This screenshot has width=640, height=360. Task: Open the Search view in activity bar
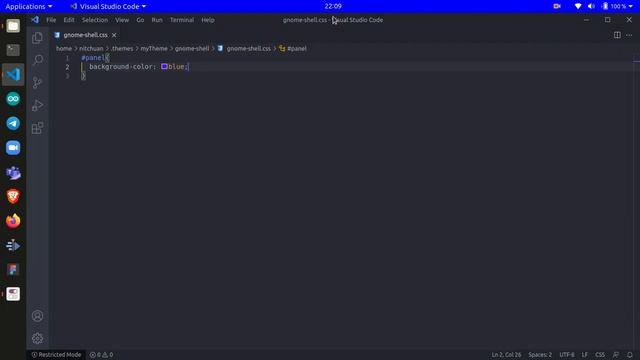point(38,60)
